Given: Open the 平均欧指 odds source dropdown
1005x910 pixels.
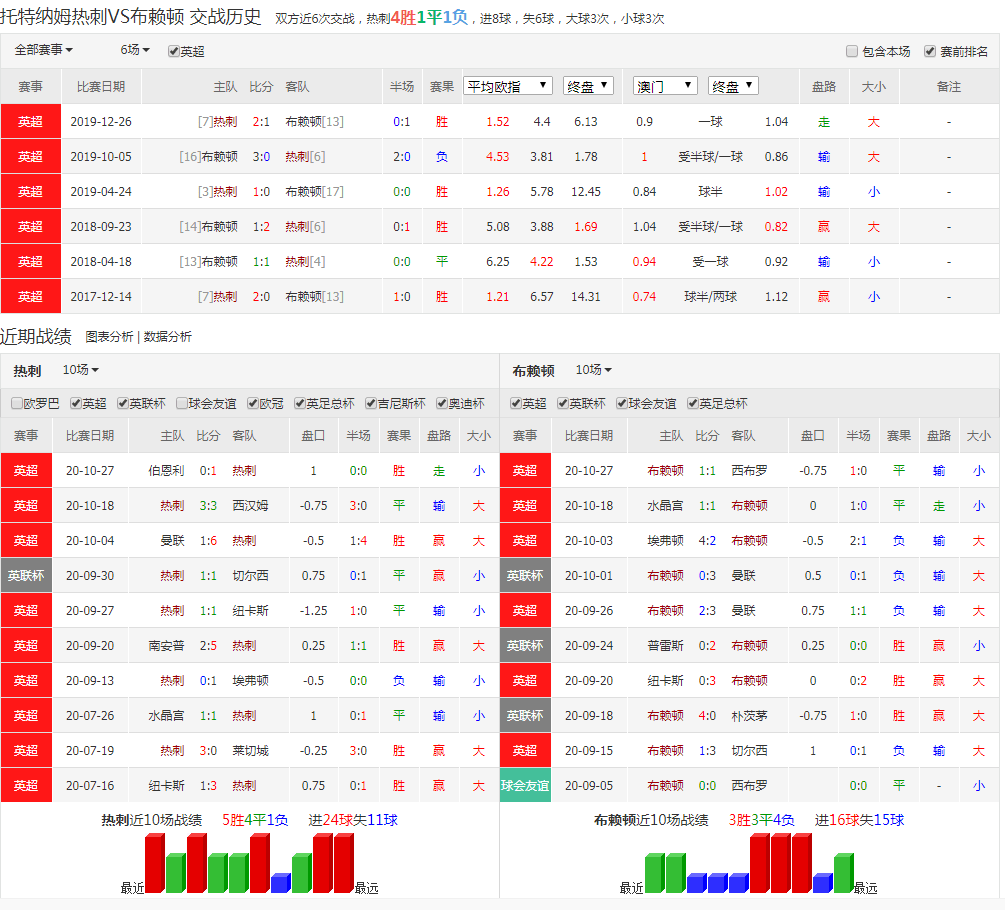Looking at the screenshot, I should [x=508, y=86].
